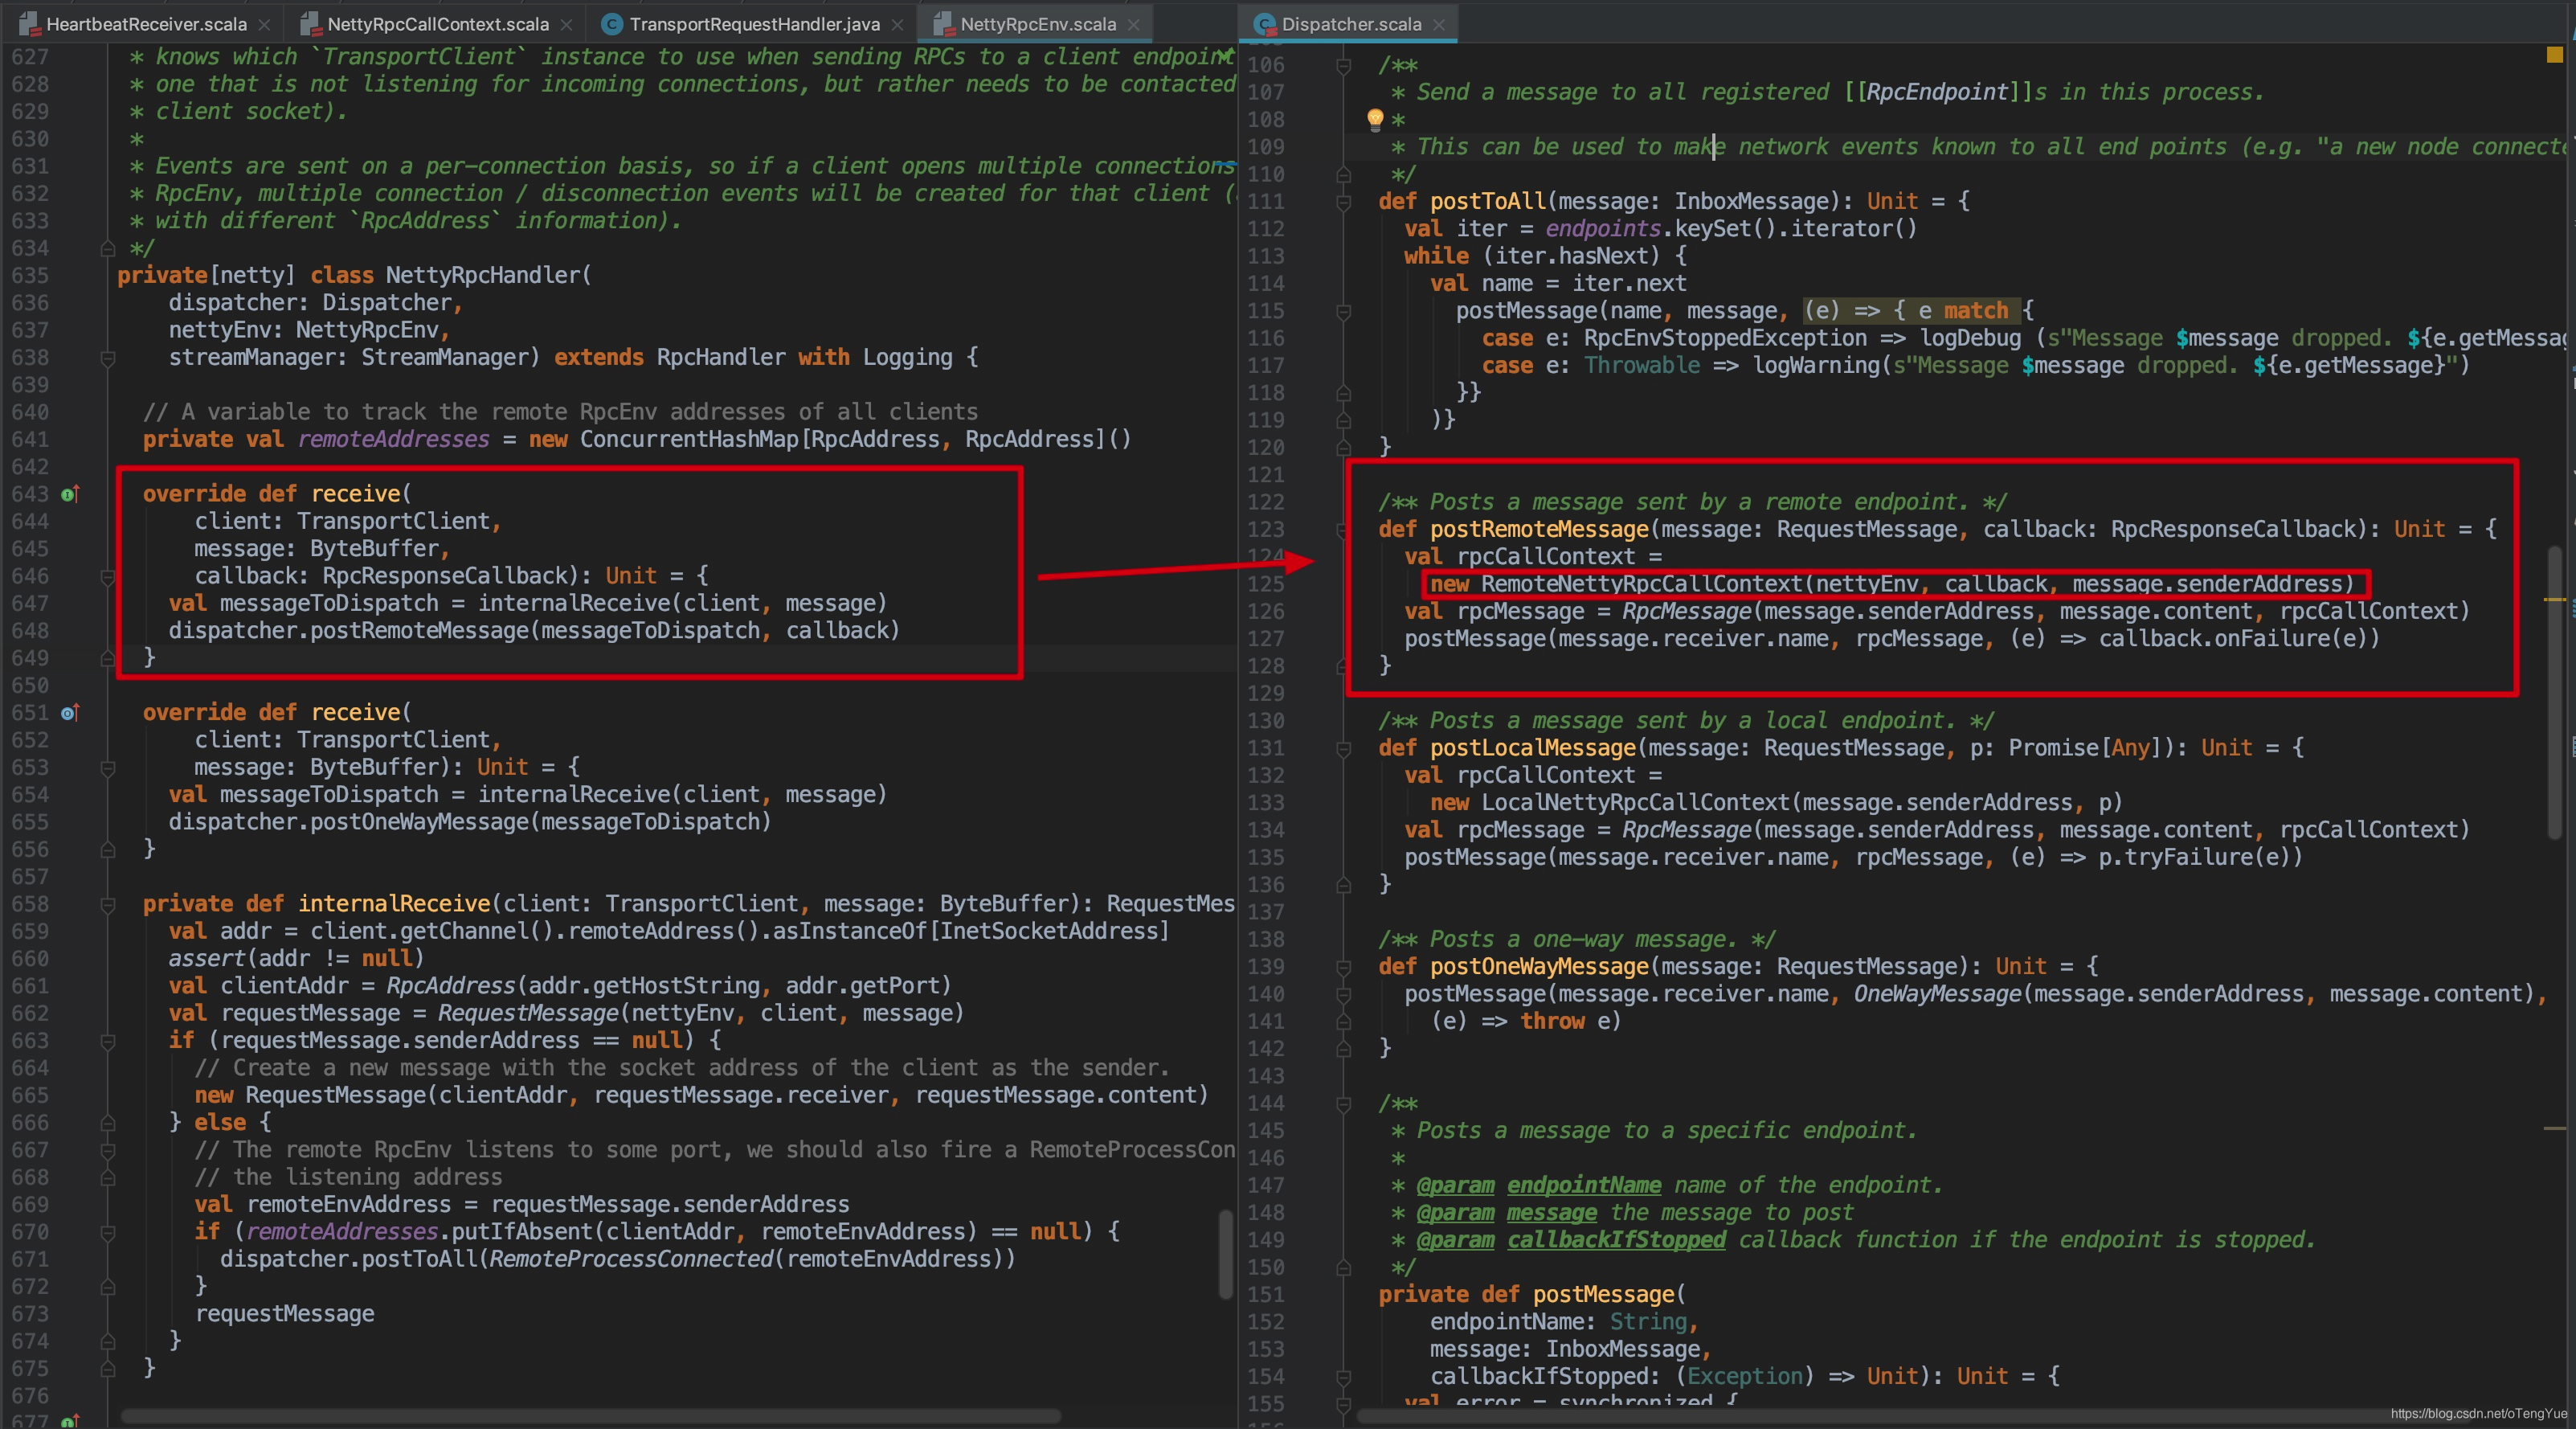Viewport: 2576px width, 1429px height.
Task: Click RpcEnvStoppedException on line 116
Action: [1725, 339]
